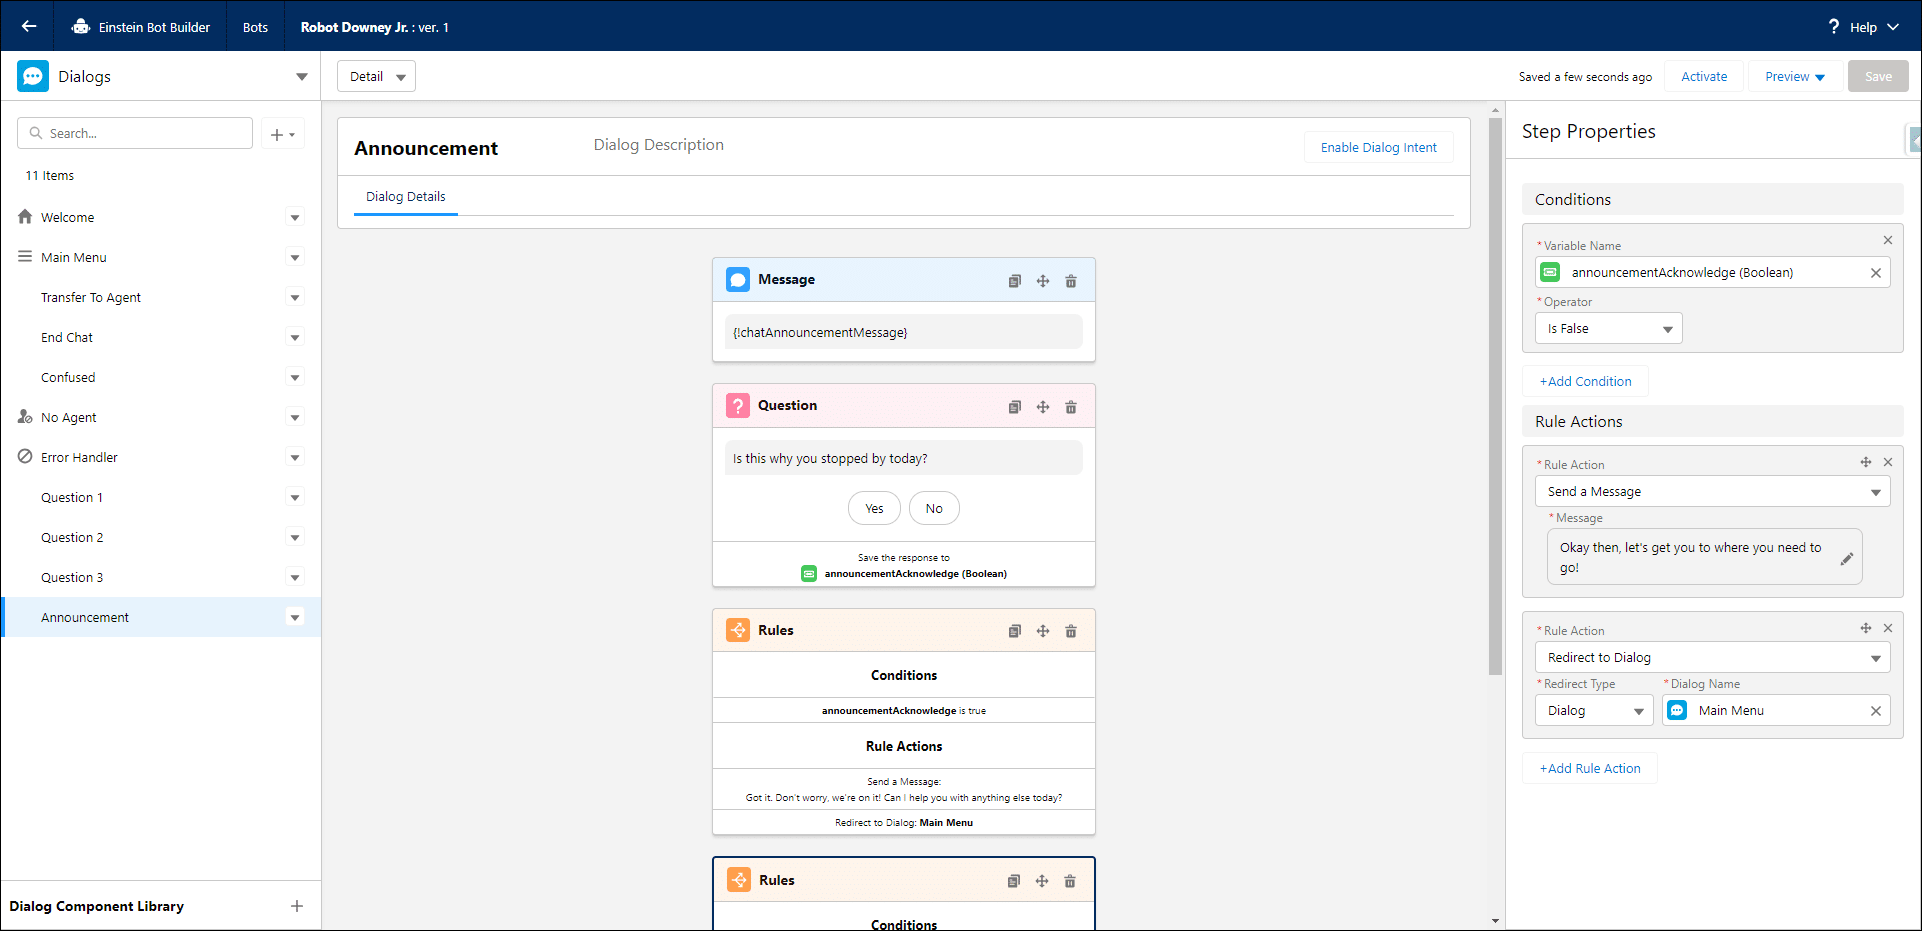This screenshot has height=931, width=1922.
Task: Clear the Variable Name field value
Action: [x=1876, y=273]
